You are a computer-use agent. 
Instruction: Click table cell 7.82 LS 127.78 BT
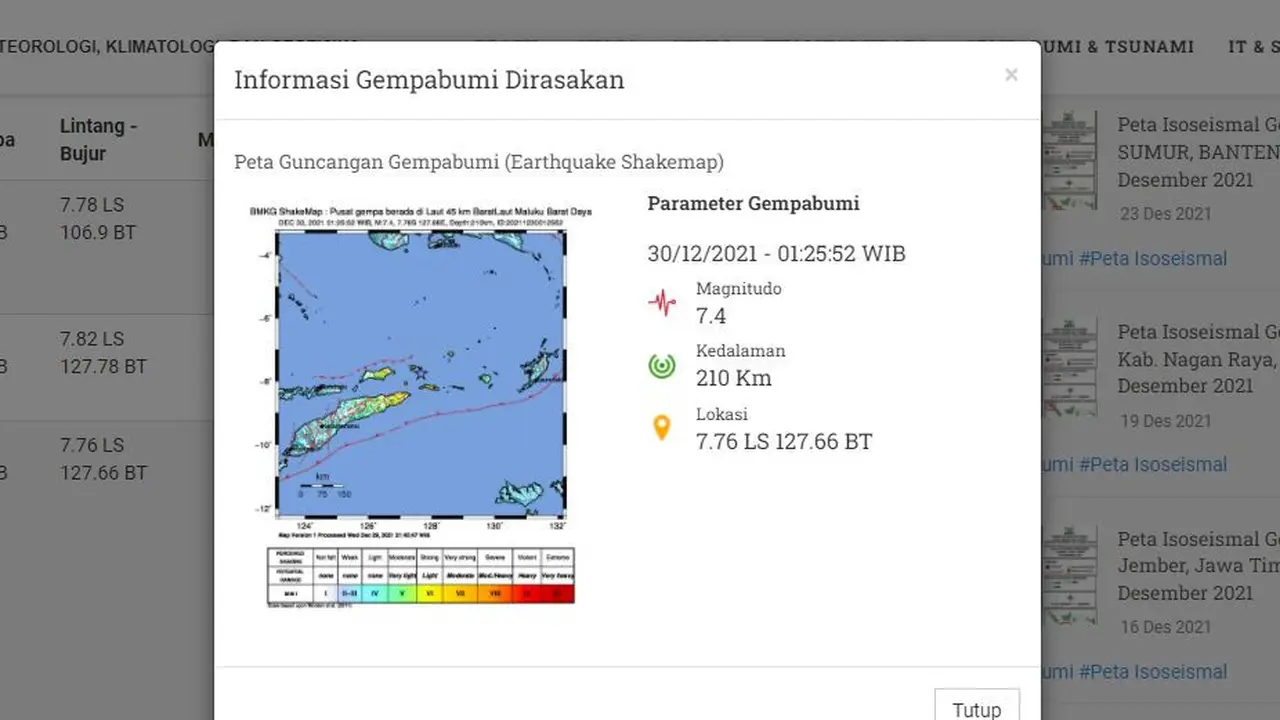point(103,353)
